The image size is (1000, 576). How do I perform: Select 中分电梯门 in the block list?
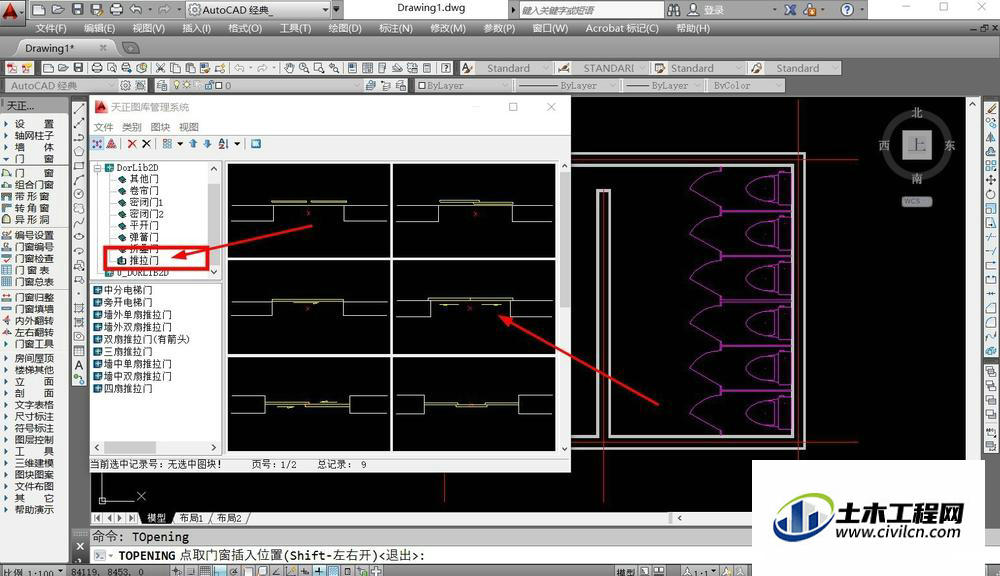pos(128,290)
